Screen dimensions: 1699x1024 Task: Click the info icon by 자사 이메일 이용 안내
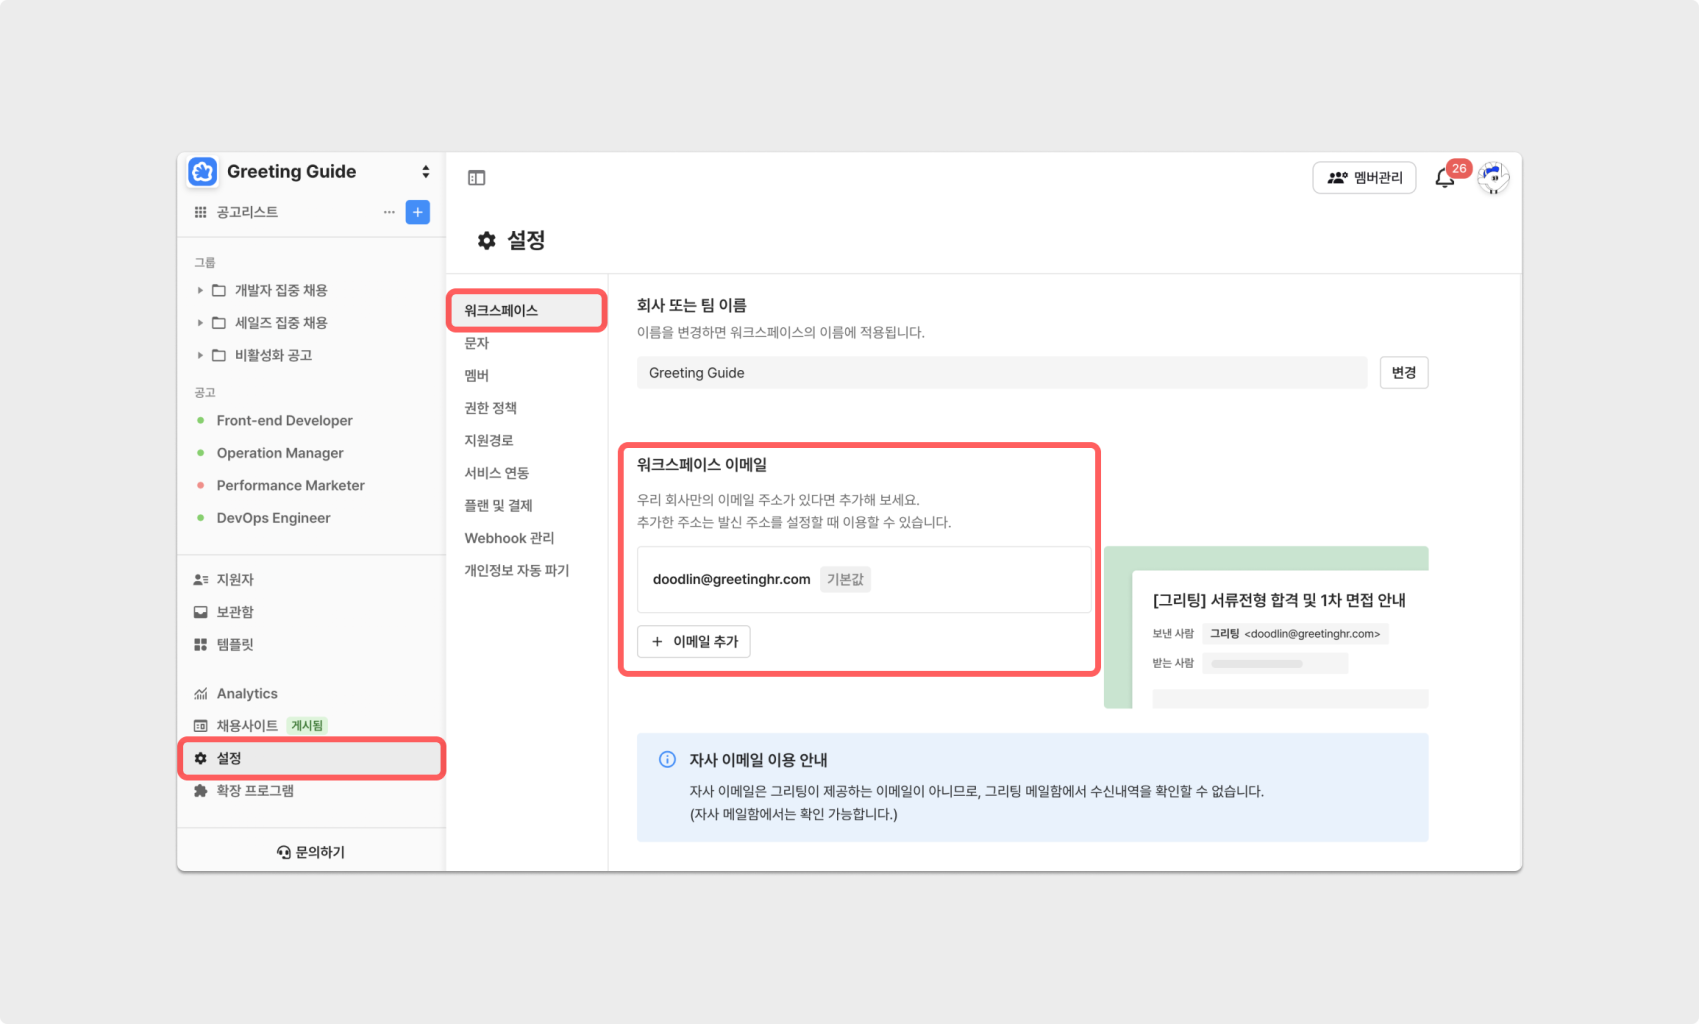[667, 760]
